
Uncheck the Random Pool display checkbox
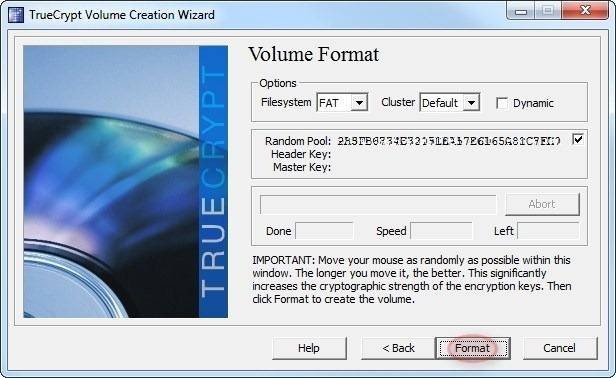[578, 139]
